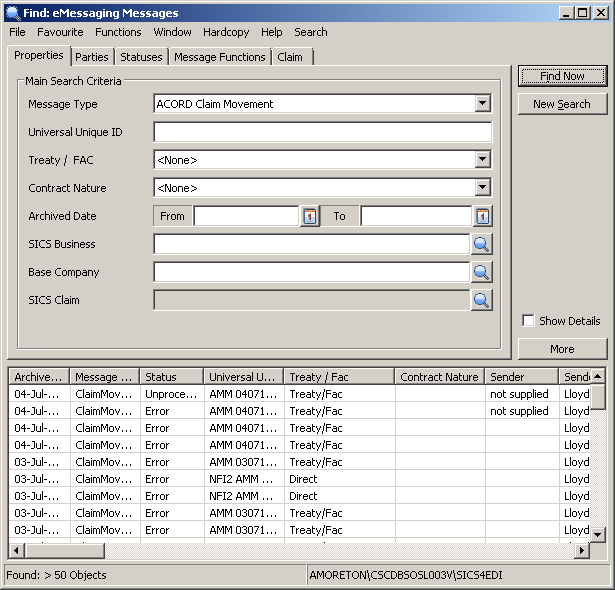Open the Archived Date From calendar picker

[309, 216]
